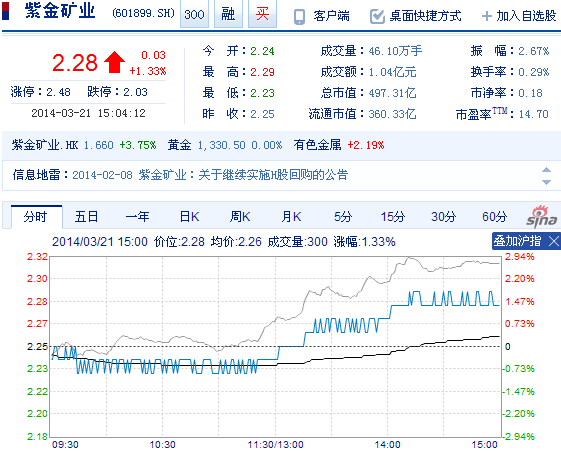Click the 市净率 value 0.18
Viewport: 561px width, 451px height.
530,93
